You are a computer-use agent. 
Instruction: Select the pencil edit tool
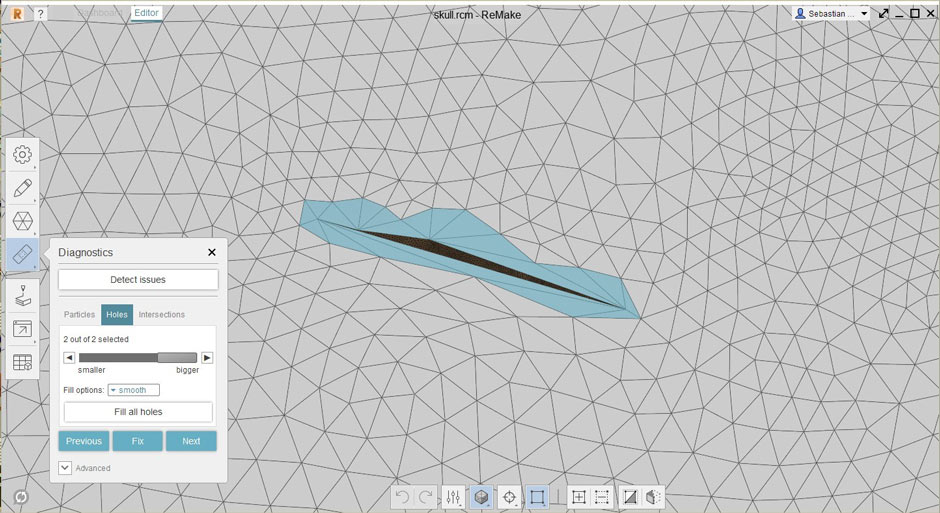point(22,188)
